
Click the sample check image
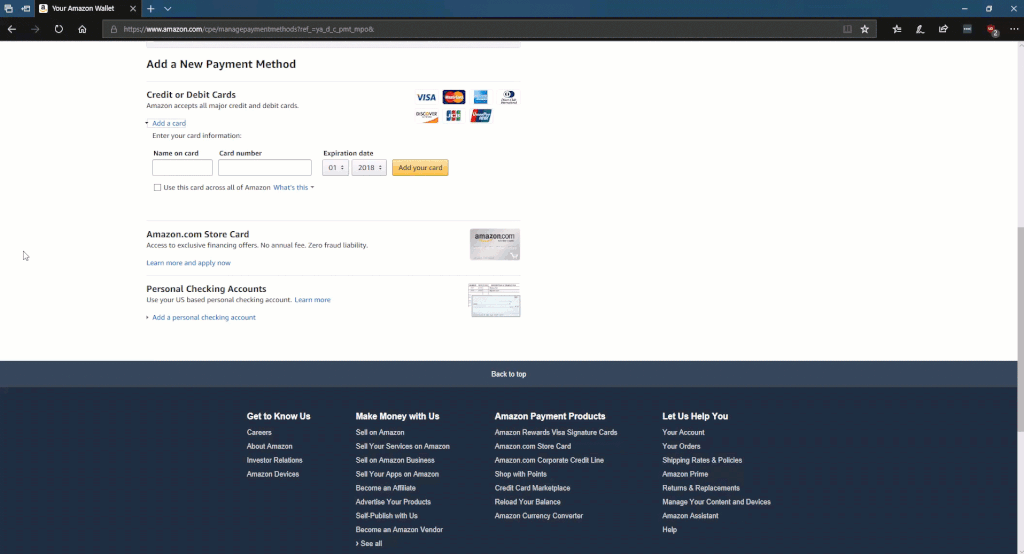click(494, 300)
